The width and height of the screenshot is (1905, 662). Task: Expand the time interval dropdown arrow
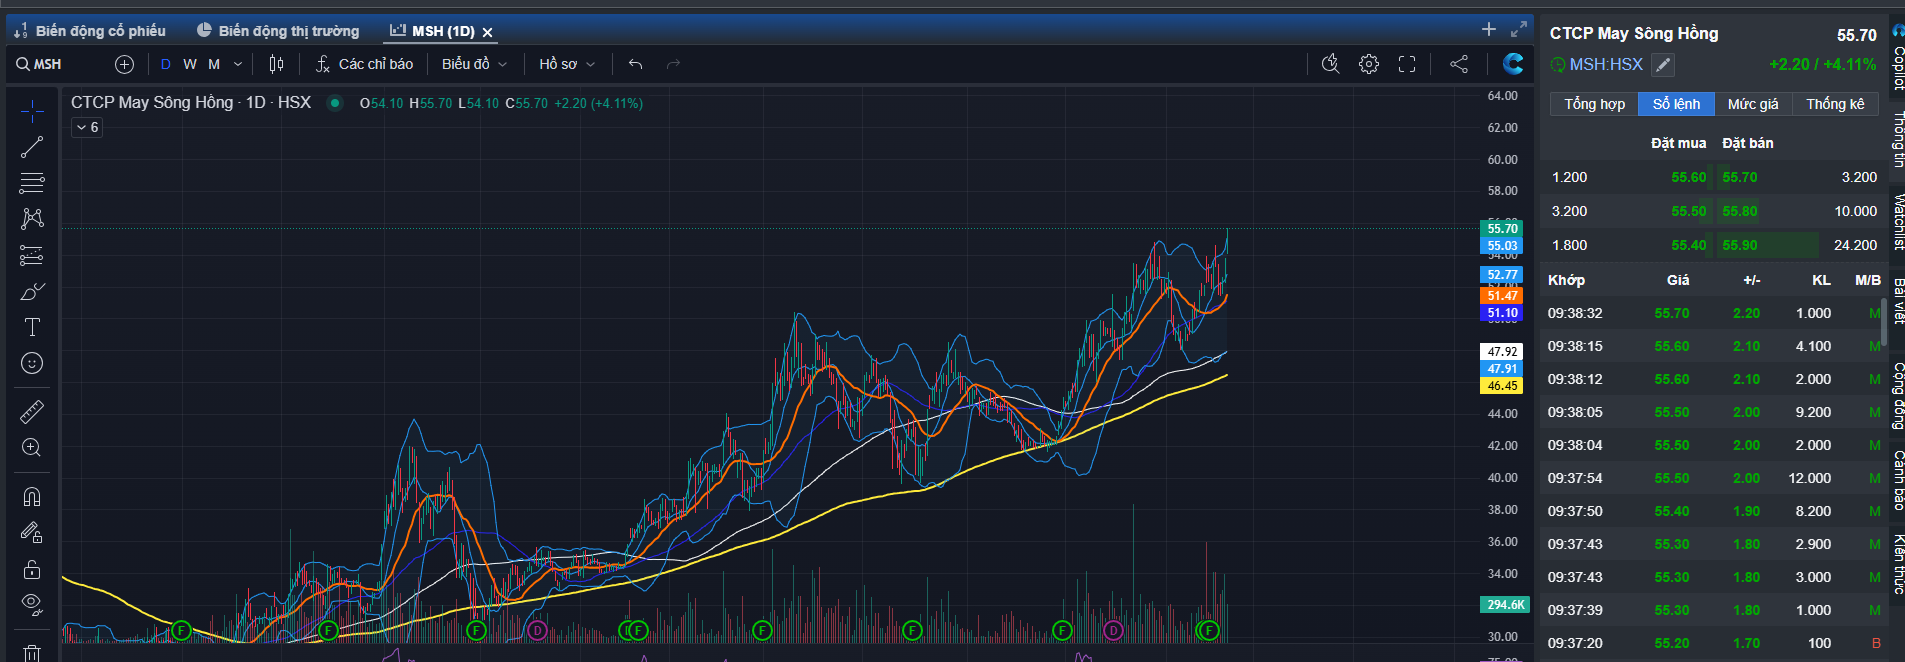pyautogui.click(x=238, y=64)
